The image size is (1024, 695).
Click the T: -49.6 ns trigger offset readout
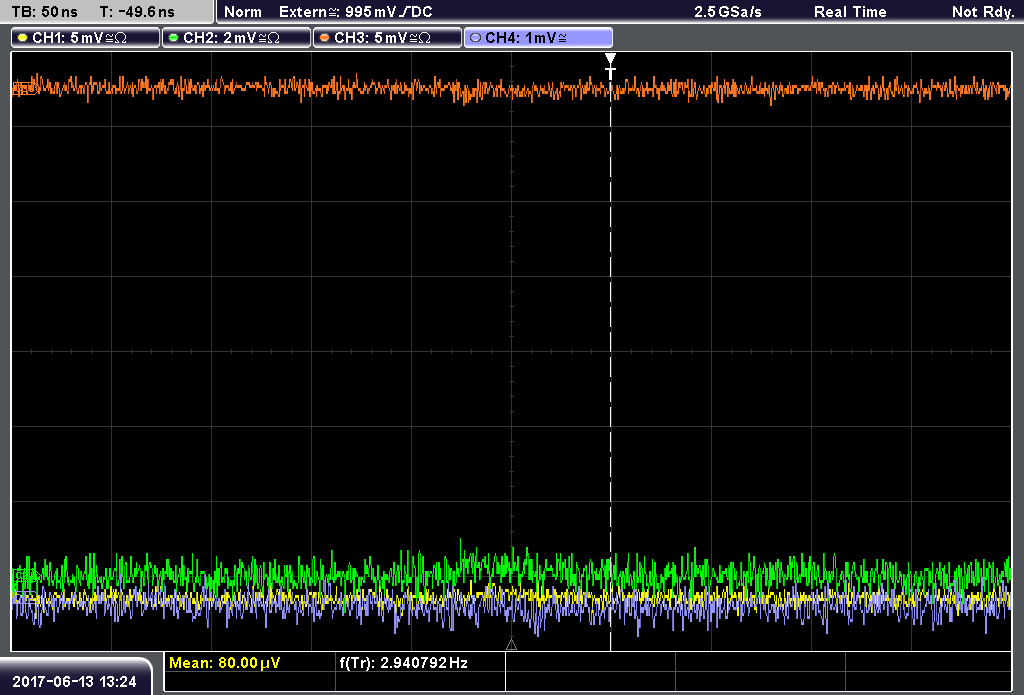point(137,12)
